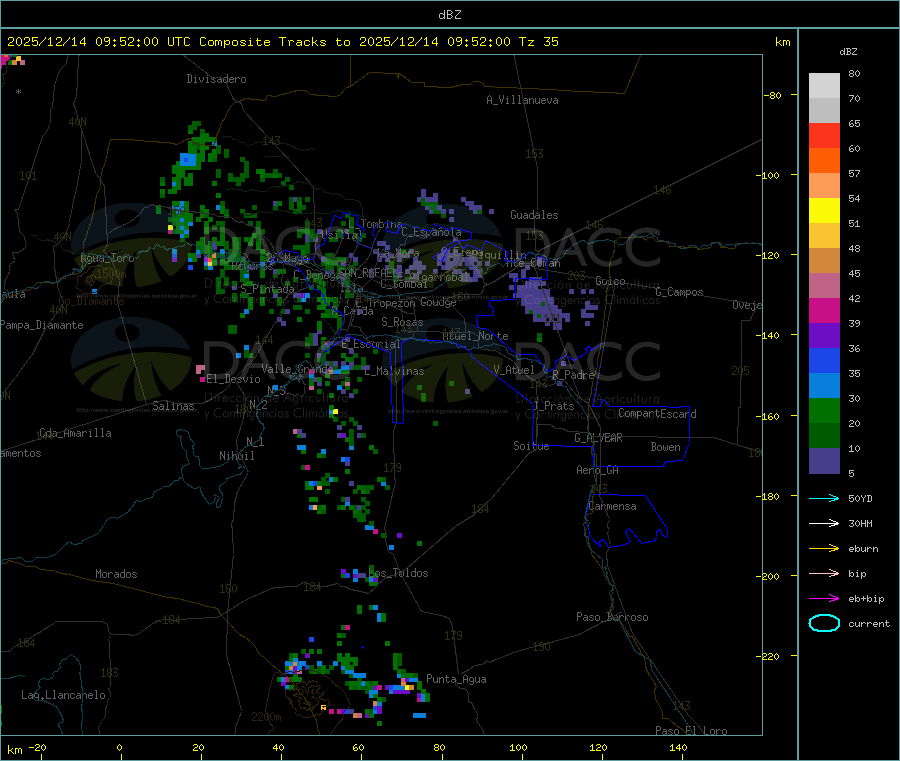Click the 5 dBZ violet legend swatch
The image size is (900, 761).
824,461
